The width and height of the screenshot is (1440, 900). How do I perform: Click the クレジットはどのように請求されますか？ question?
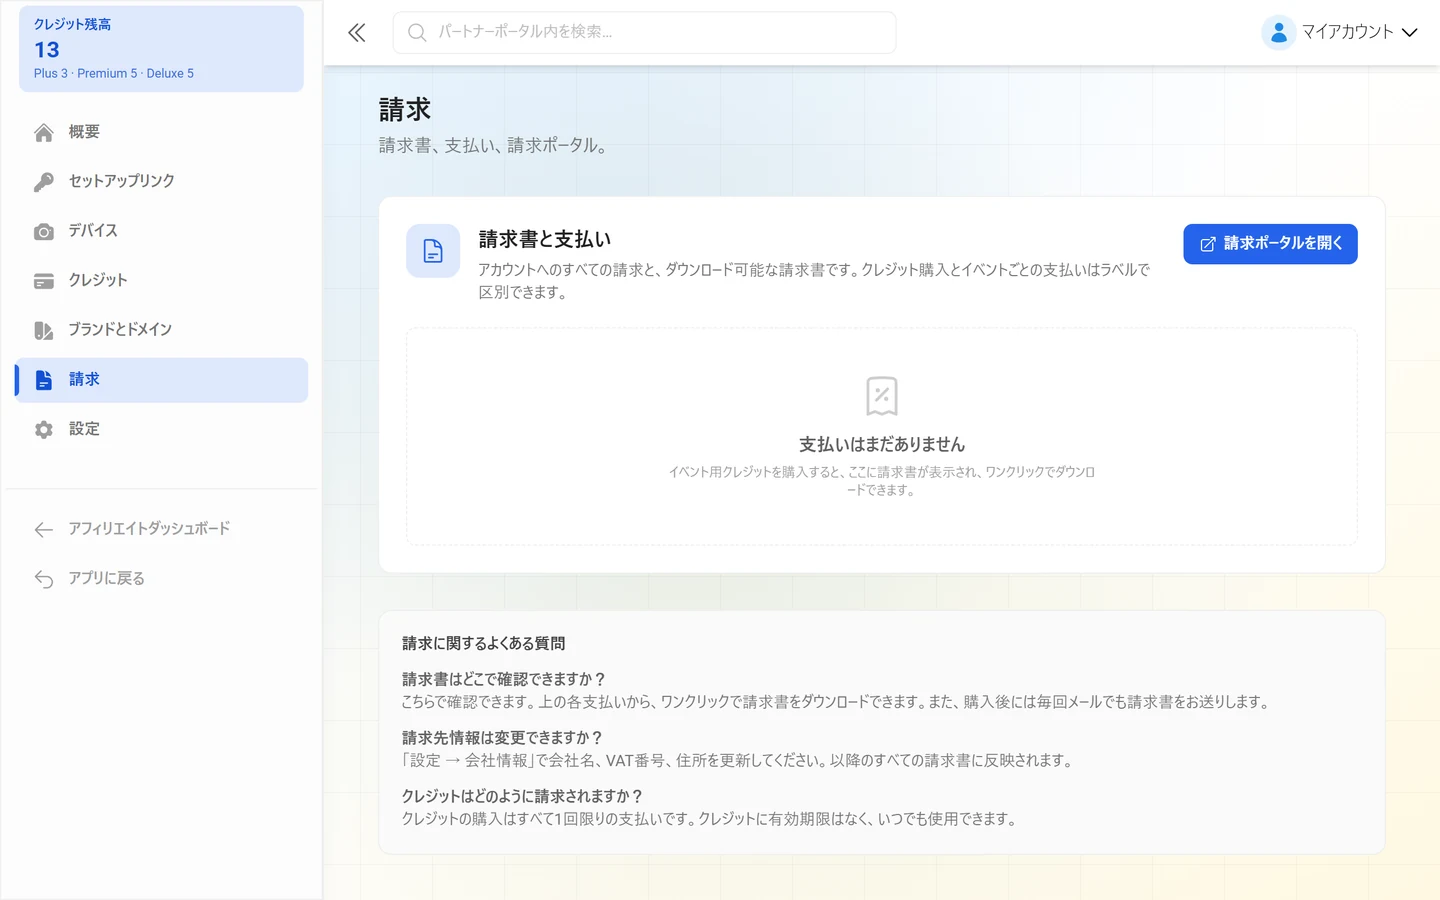click(523, 796)
